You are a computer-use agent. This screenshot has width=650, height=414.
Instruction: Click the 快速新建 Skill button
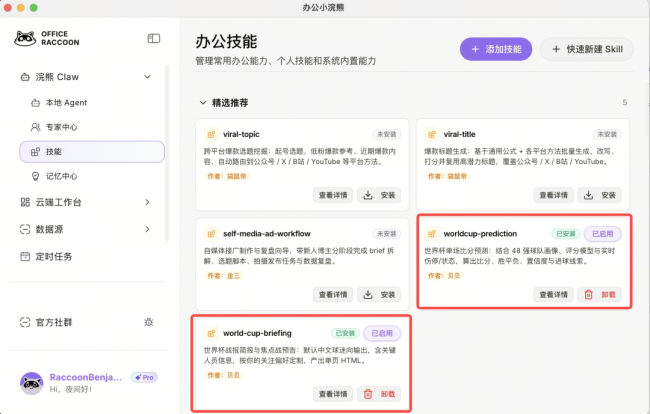click(587, 49)
